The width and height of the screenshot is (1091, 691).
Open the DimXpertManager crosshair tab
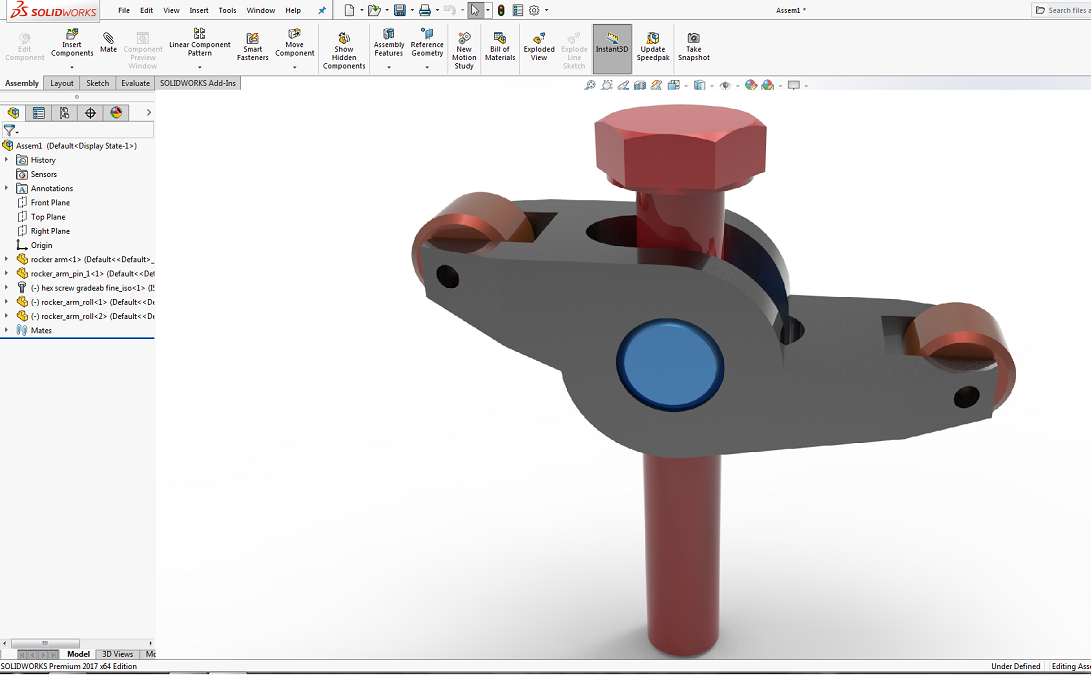click(x=90, y=113)
